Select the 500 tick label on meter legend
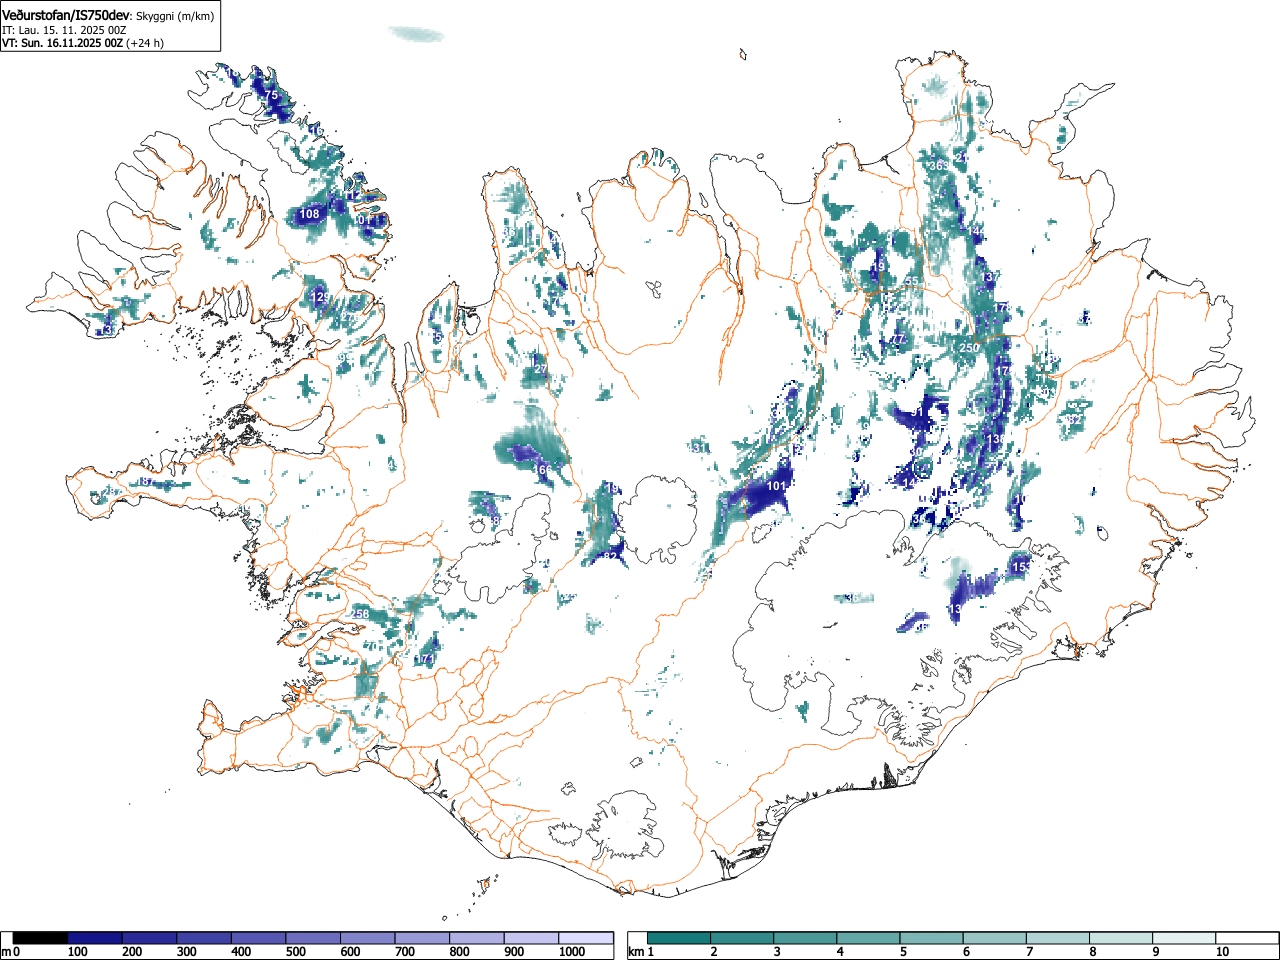This screenshot has height=960, width=1280. pyautogui.click(x=295, y=952)
